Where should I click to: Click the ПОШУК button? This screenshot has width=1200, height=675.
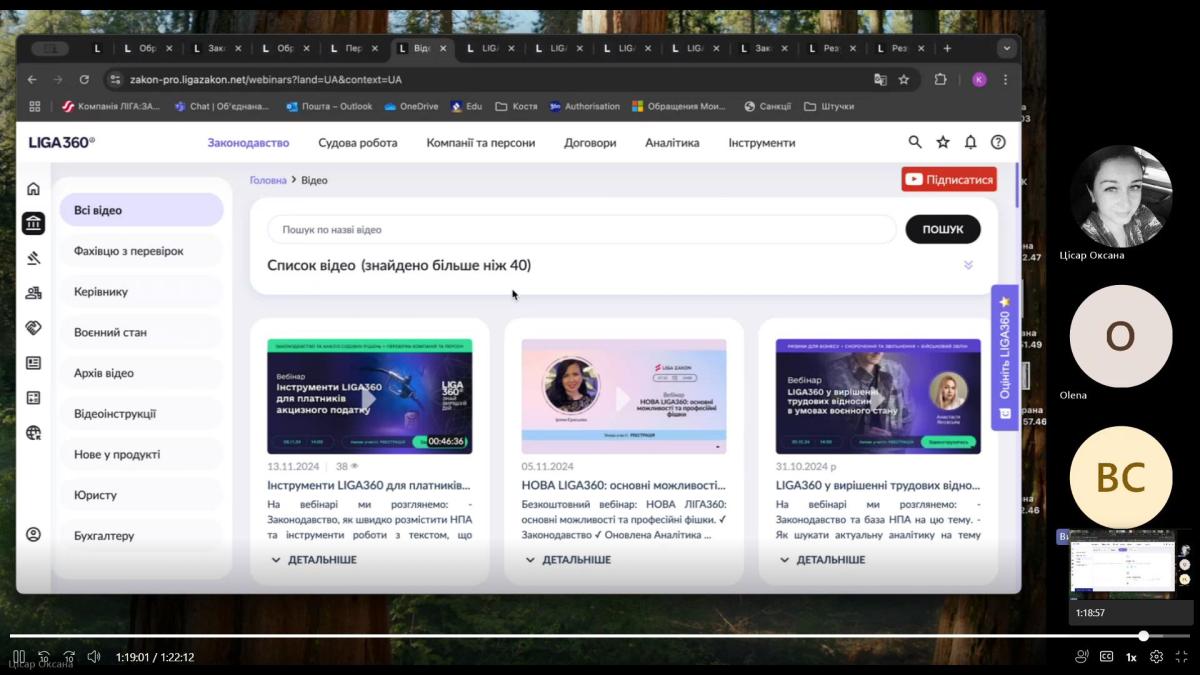click(x=942, y=229)
